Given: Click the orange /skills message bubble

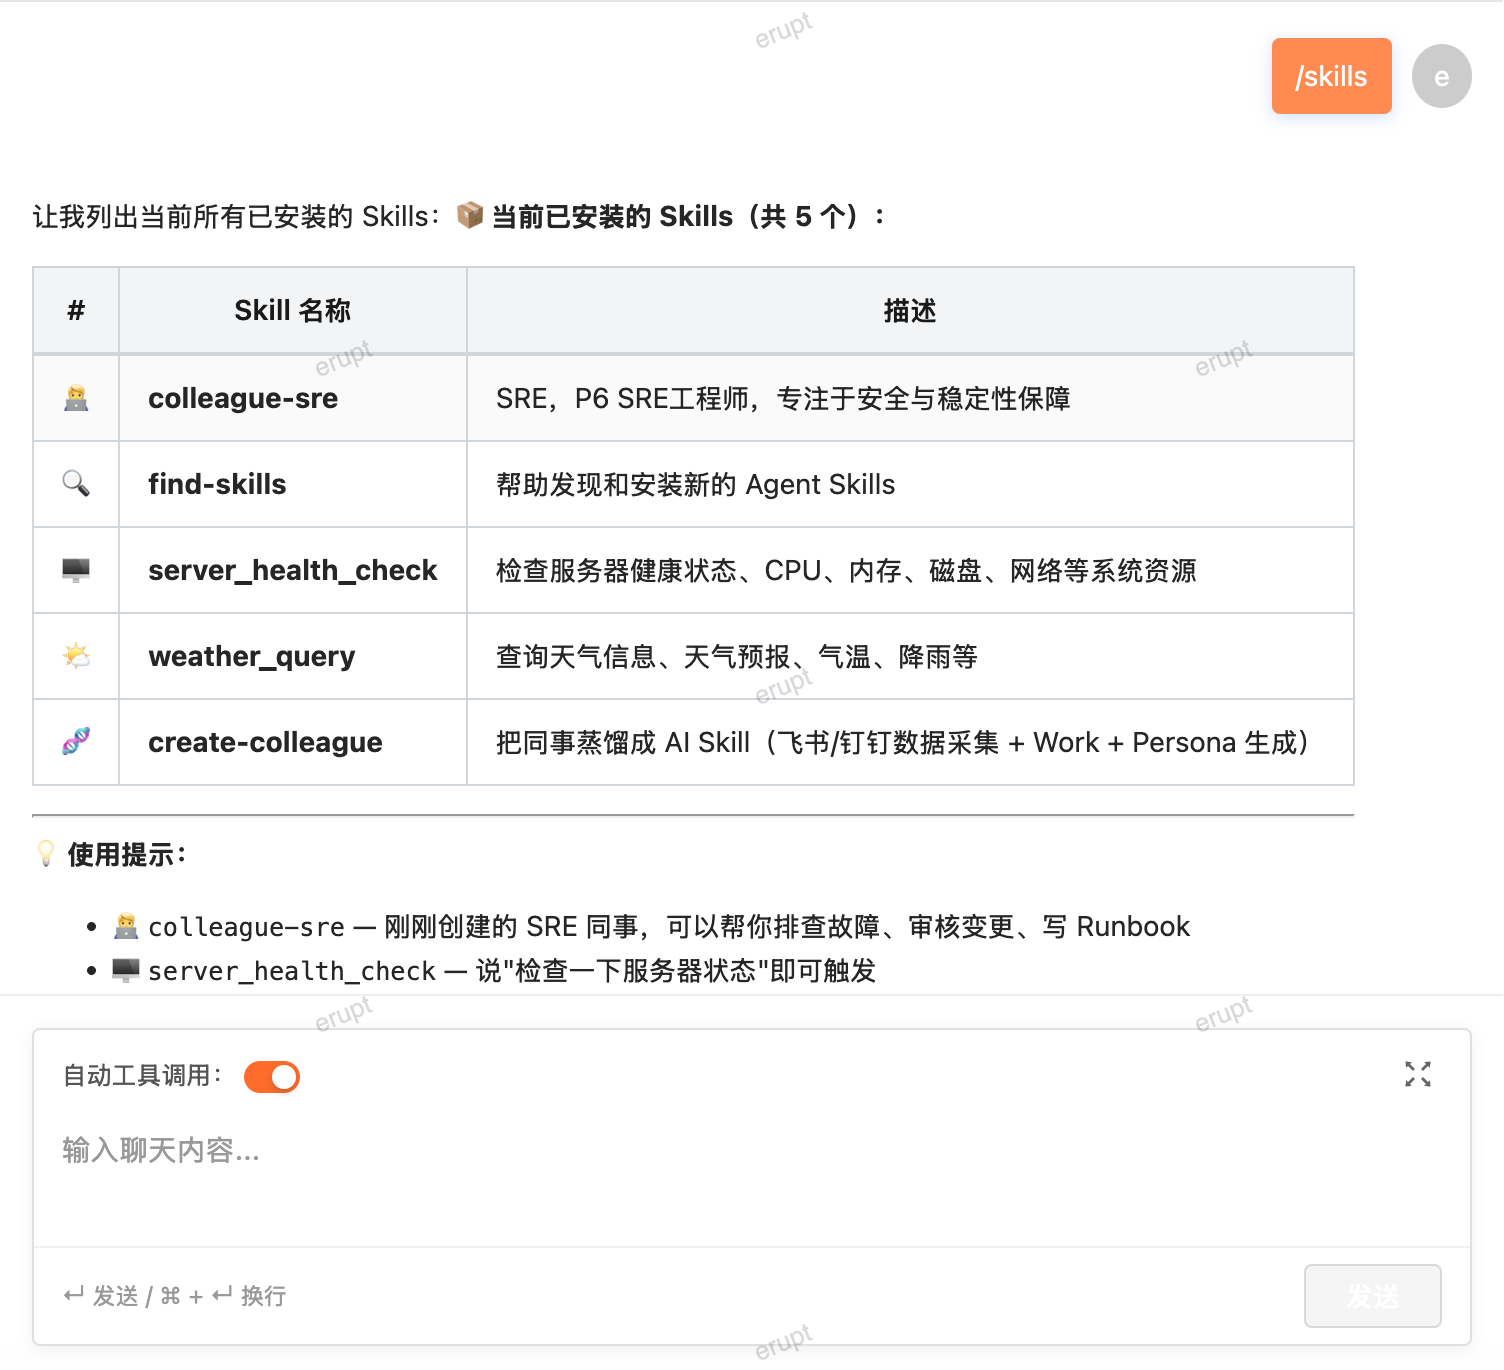Looking at the screenshot, I should (x=1331, y=76).
